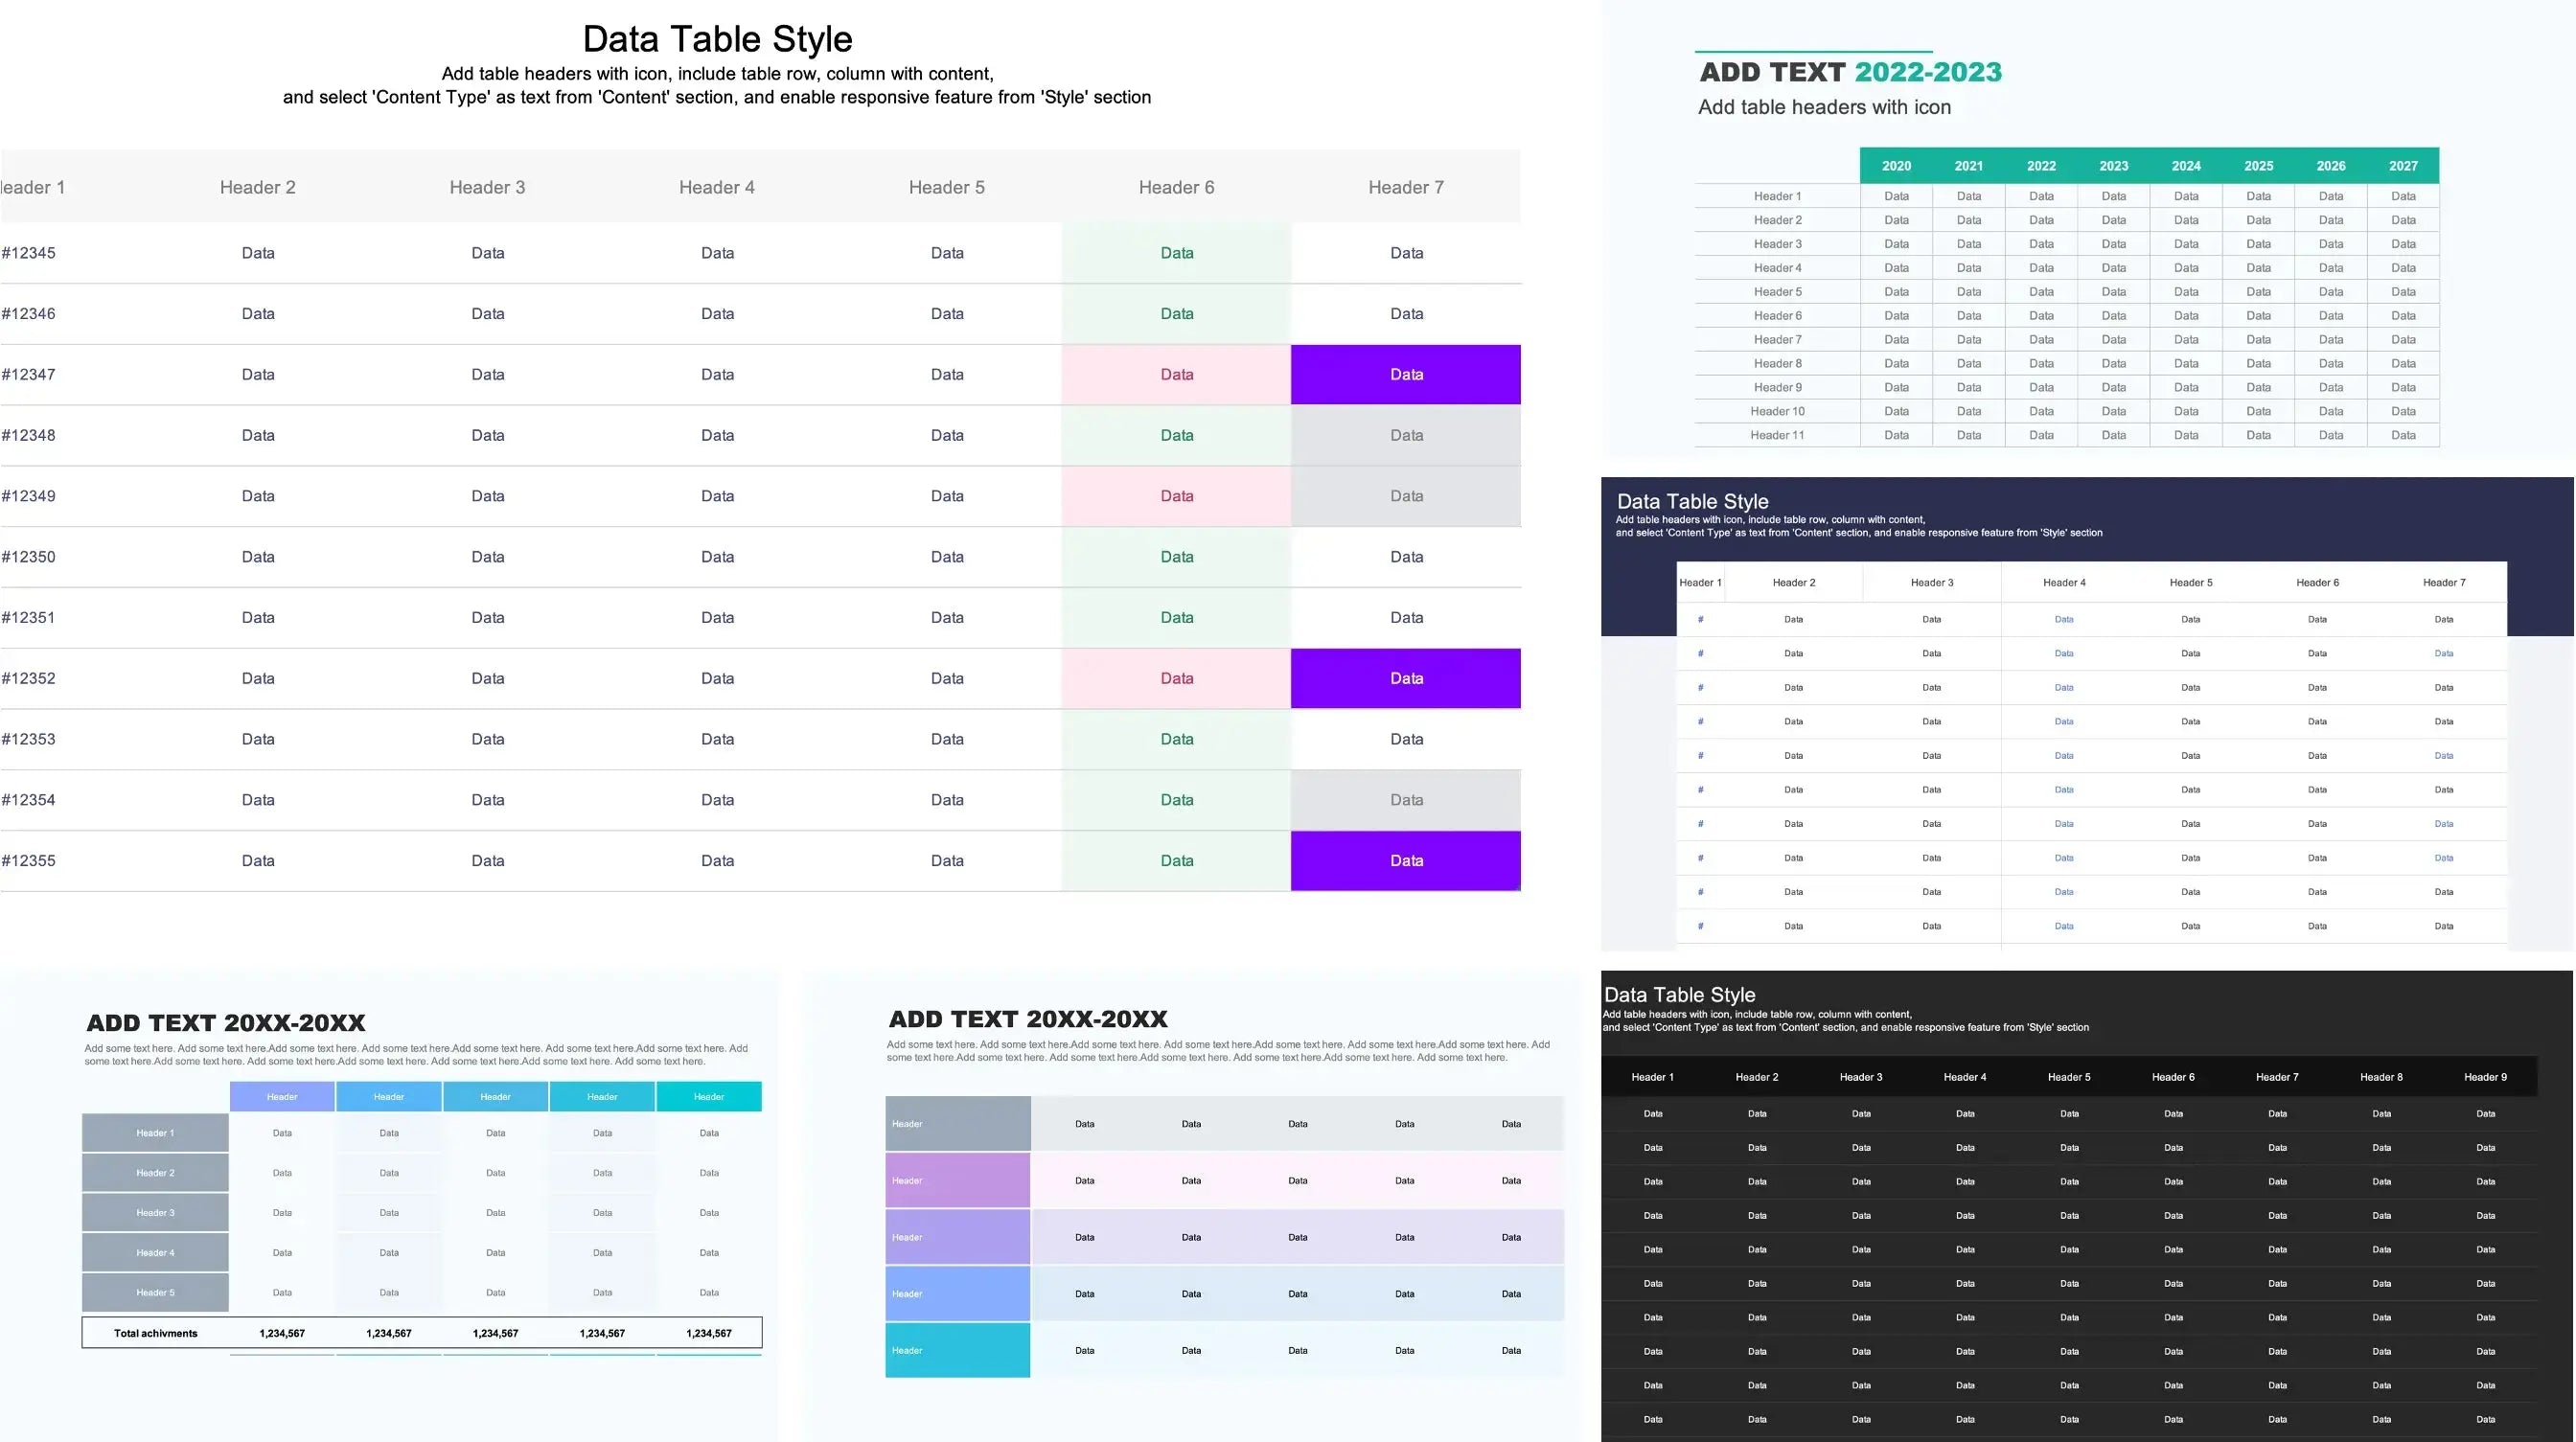Image resolution: width=2576 pixels, height=1442 pixels.
Task: Select the 'Add table headers with icon' subtitle
Action: point(1824,107)
